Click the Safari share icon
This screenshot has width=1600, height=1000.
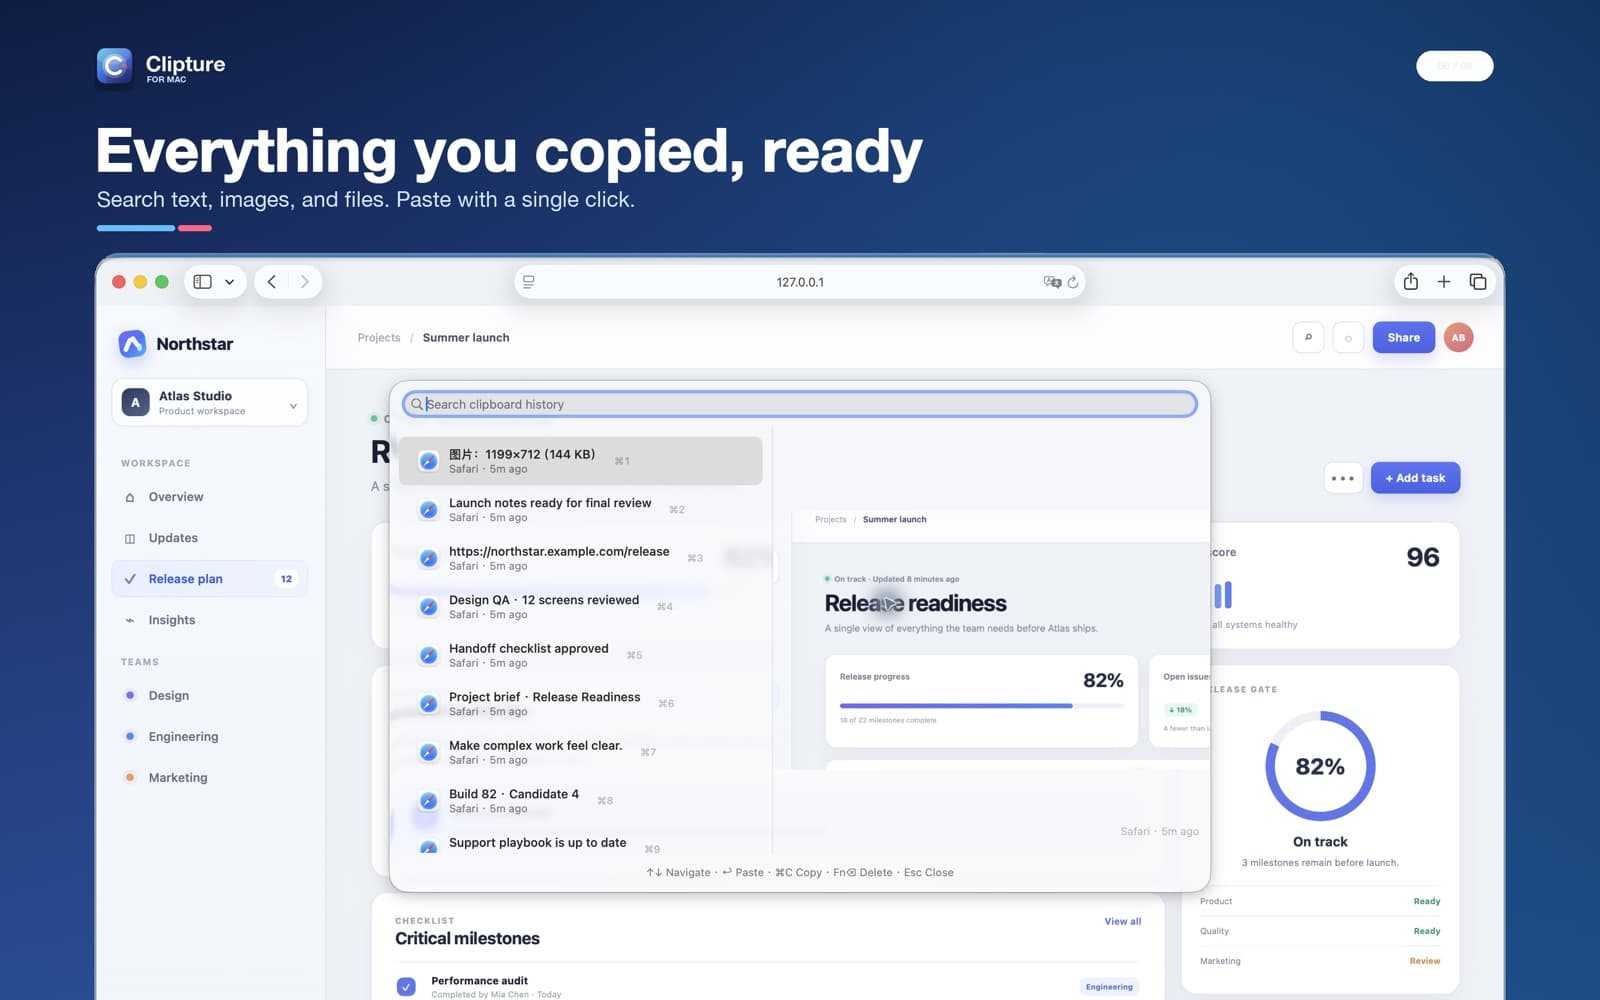(x=1410, y=282)
